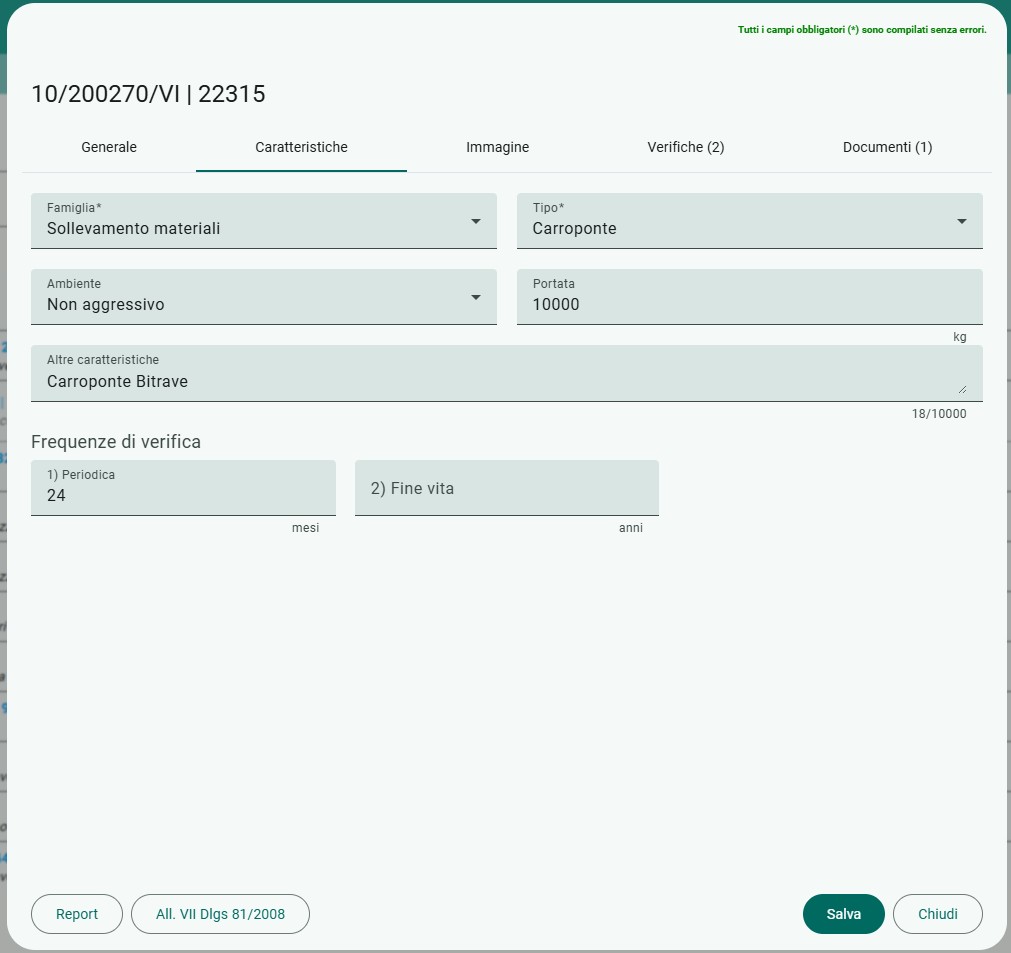Open the Immagine tab
Screen dimensions: 1011x953
[497, 147]
